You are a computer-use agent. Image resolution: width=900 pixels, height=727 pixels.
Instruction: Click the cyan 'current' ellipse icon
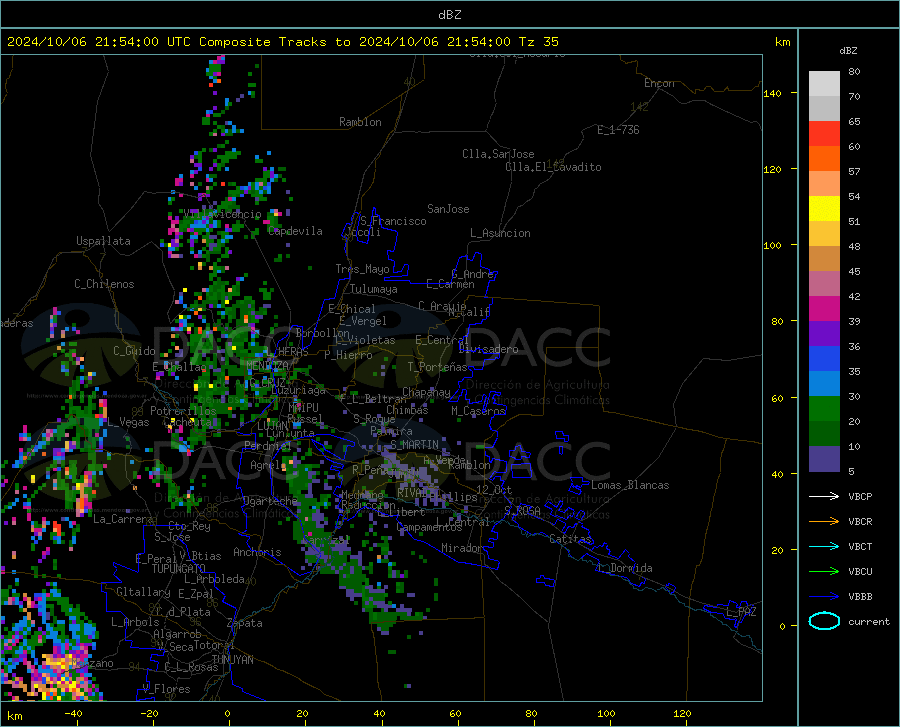pos(824,621)
